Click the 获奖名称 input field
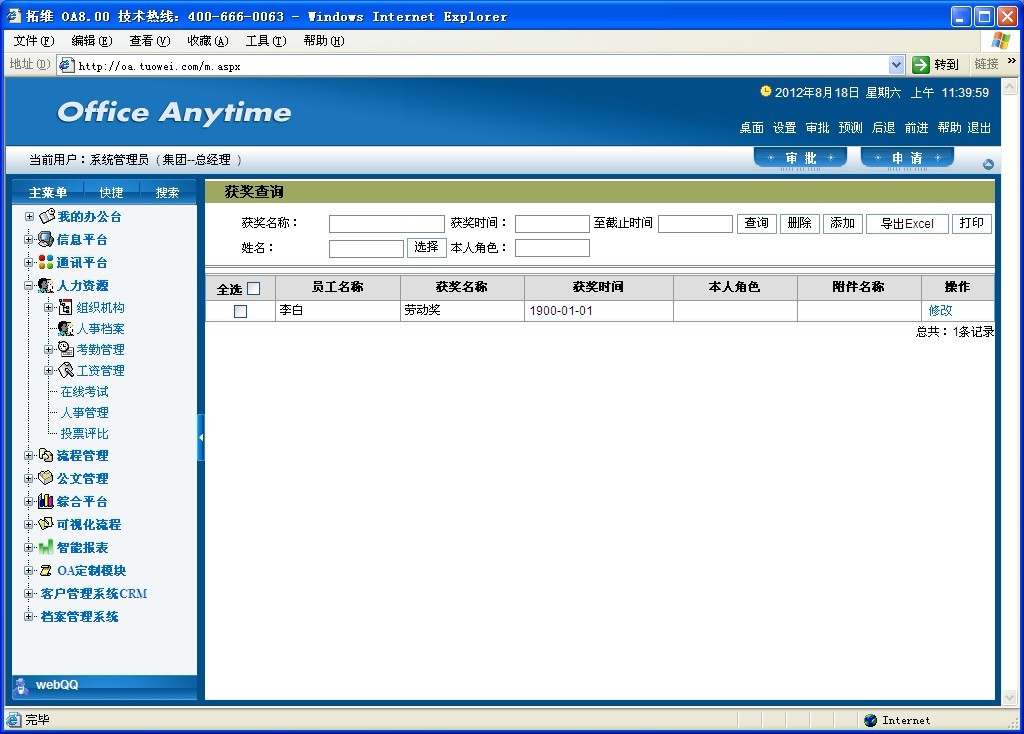 pos(386,224)
